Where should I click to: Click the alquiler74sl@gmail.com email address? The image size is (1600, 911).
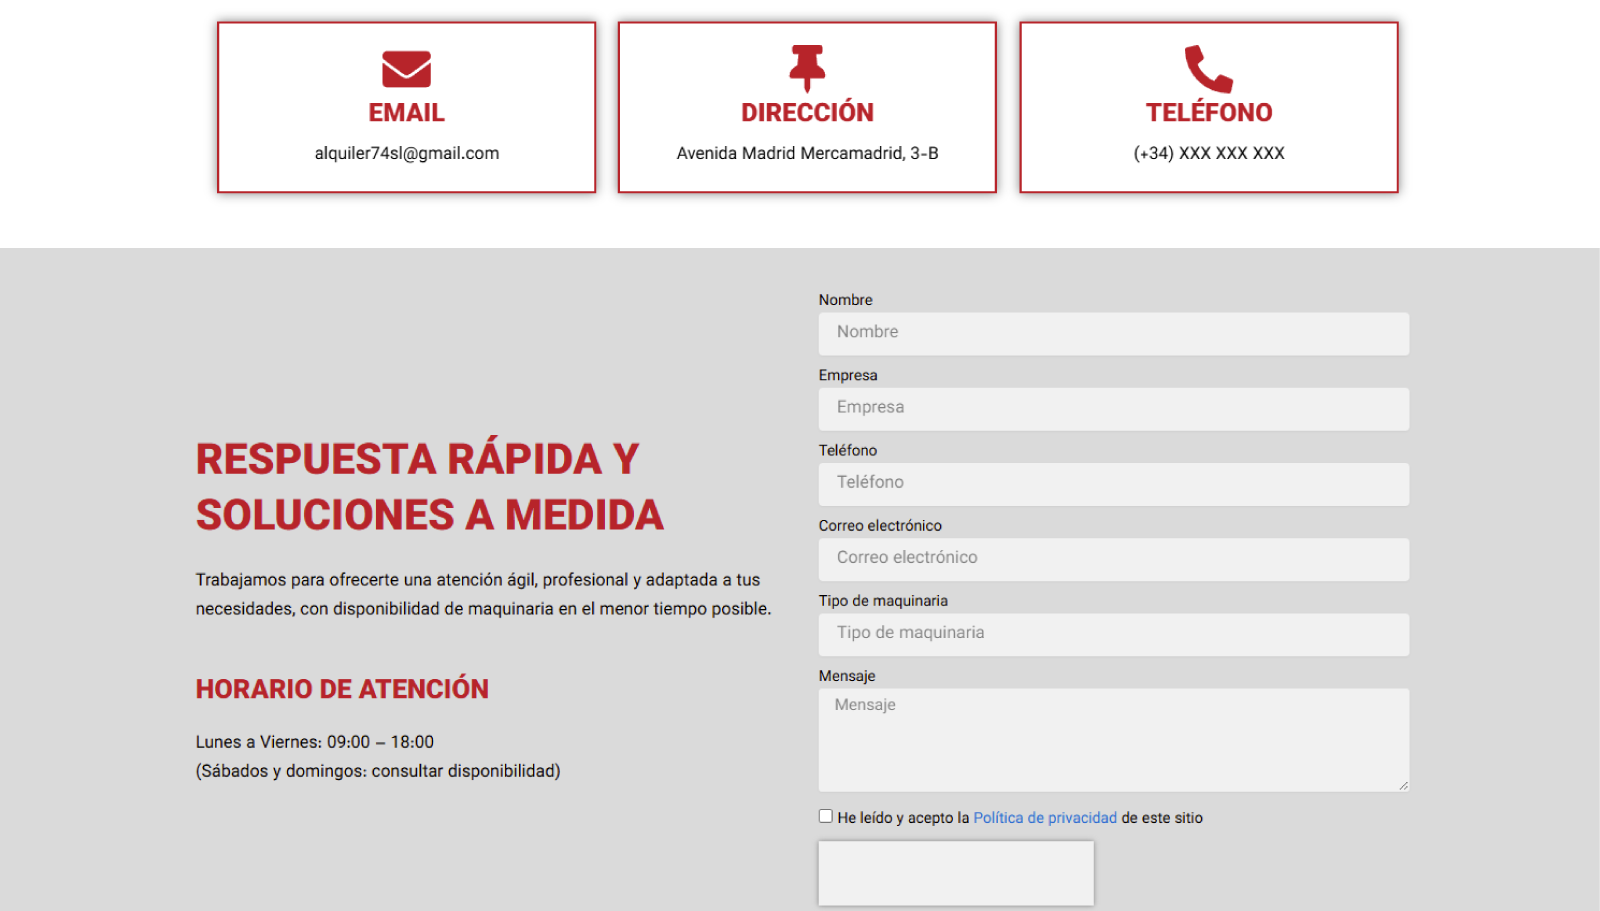tap(407, 153)
